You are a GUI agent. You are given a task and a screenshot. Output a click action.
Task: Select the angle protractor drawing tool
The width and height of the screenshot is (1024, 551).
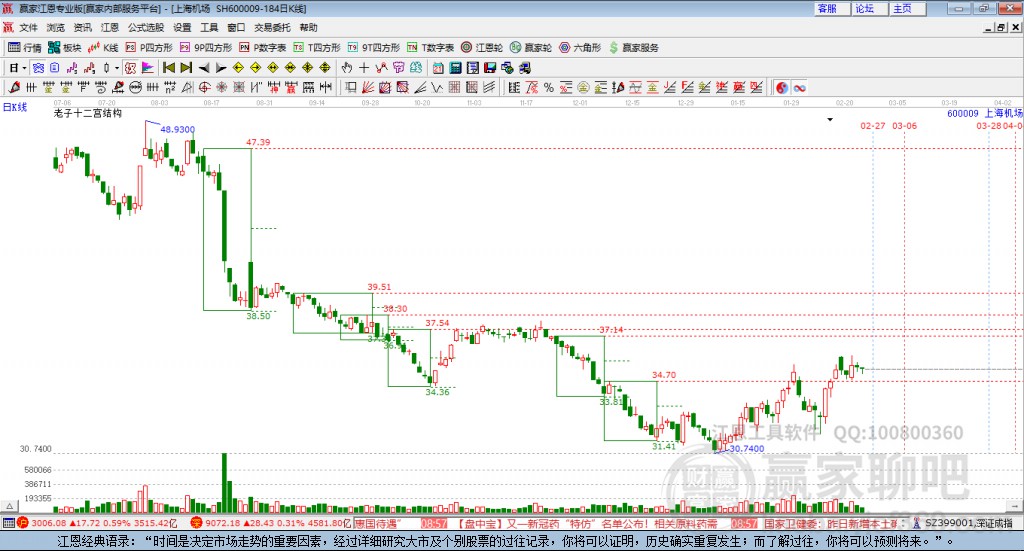[187, 87]
